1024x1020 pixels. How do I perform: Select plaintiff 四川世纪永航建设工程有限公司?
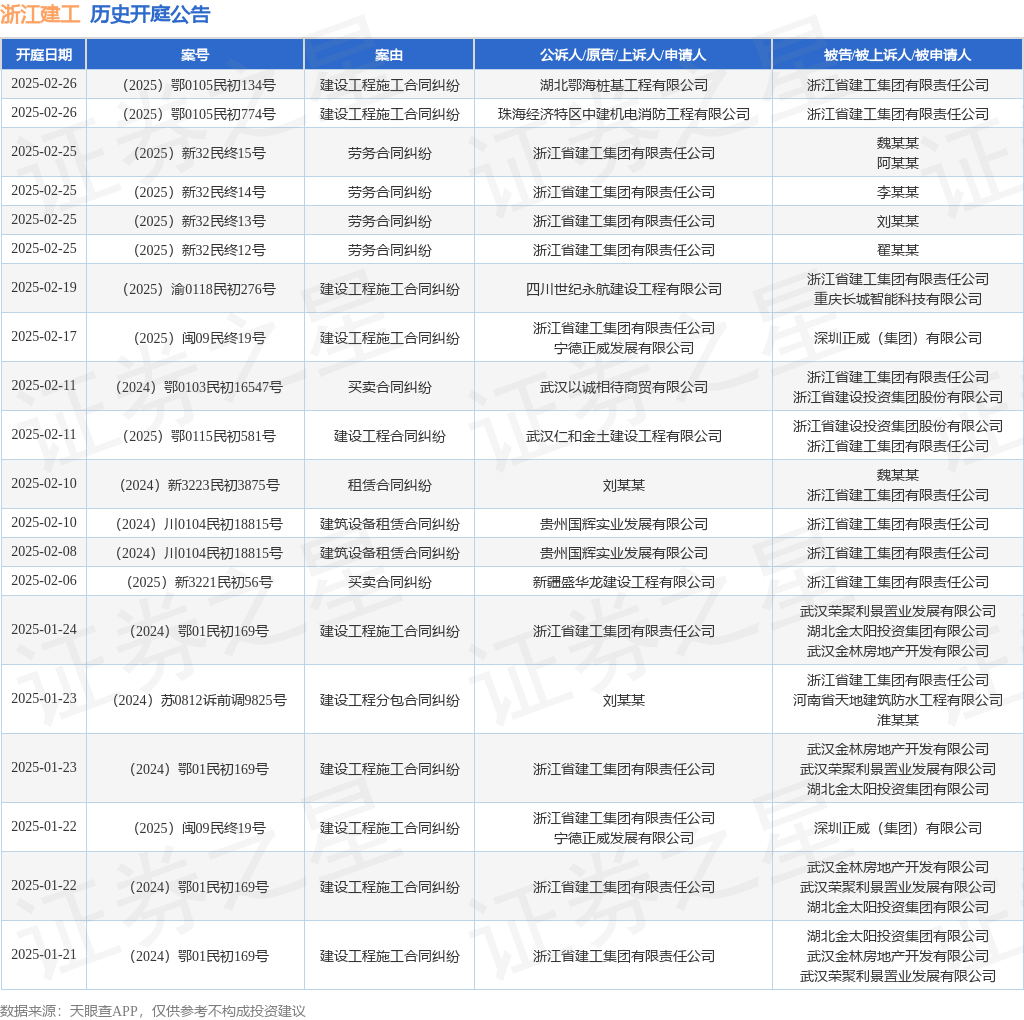click(x=624, y=289)
